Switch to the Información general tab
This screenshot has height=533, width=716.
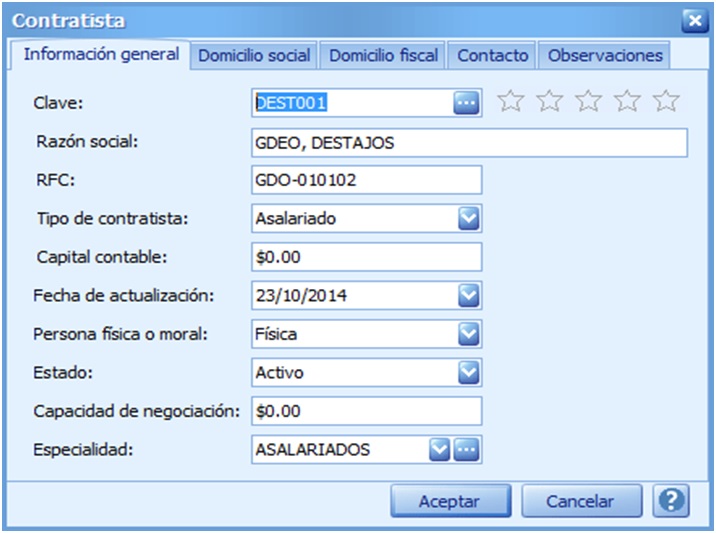[101, 54]
